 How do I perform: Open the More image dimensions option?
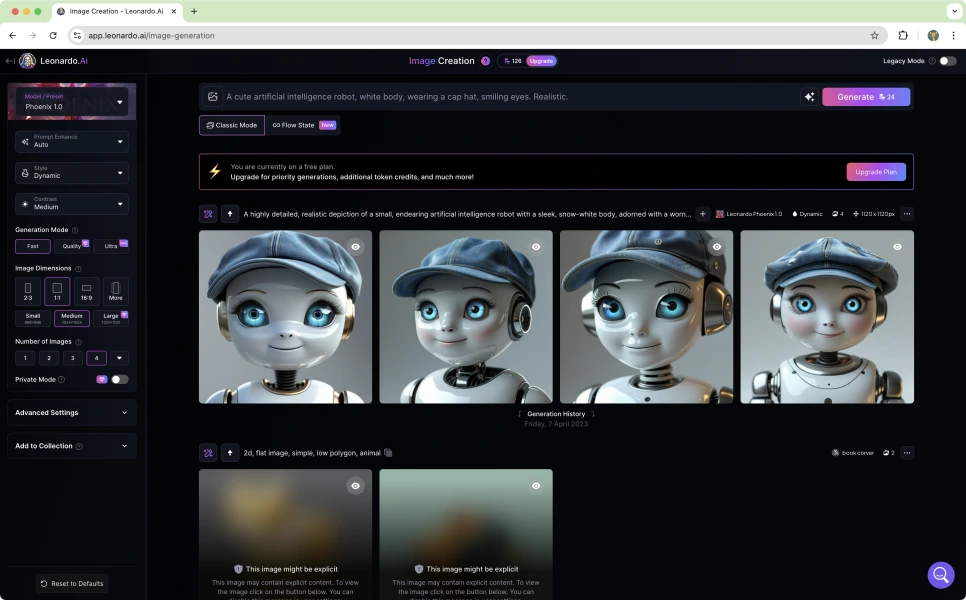pos(115,291)
